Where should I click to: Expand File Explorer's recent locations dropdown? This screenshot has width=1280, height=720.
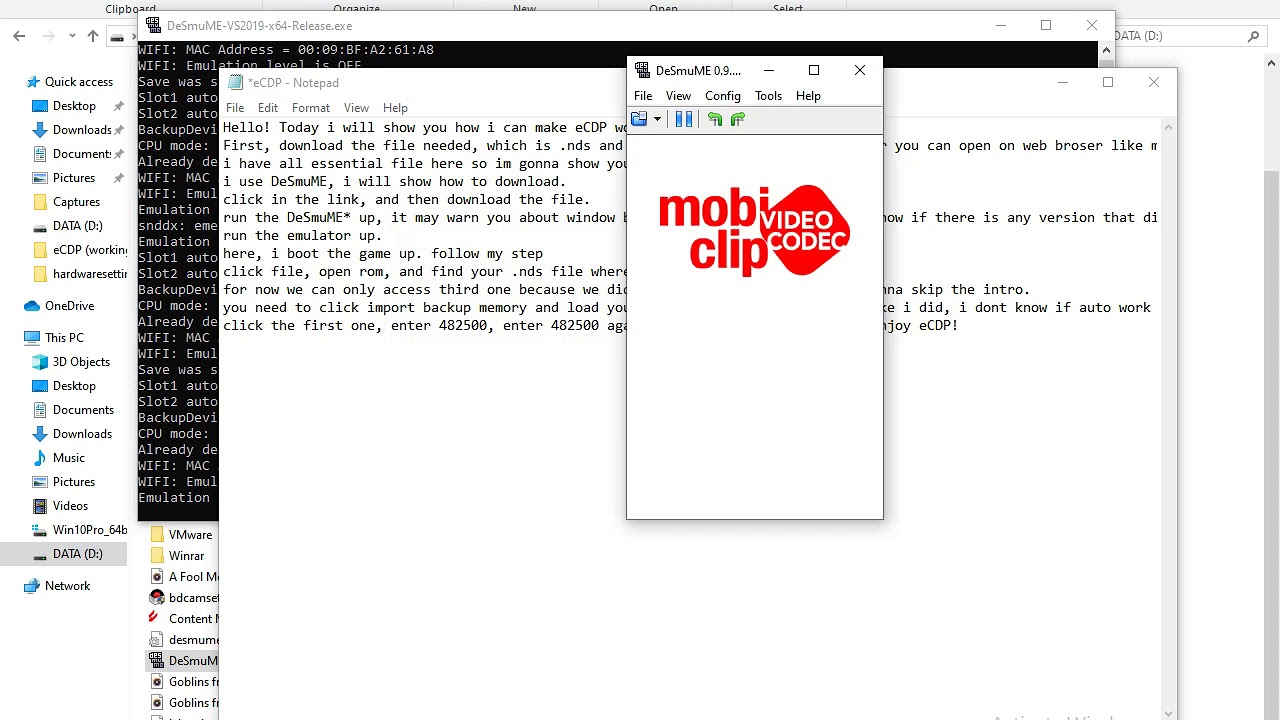coord(72,36)
